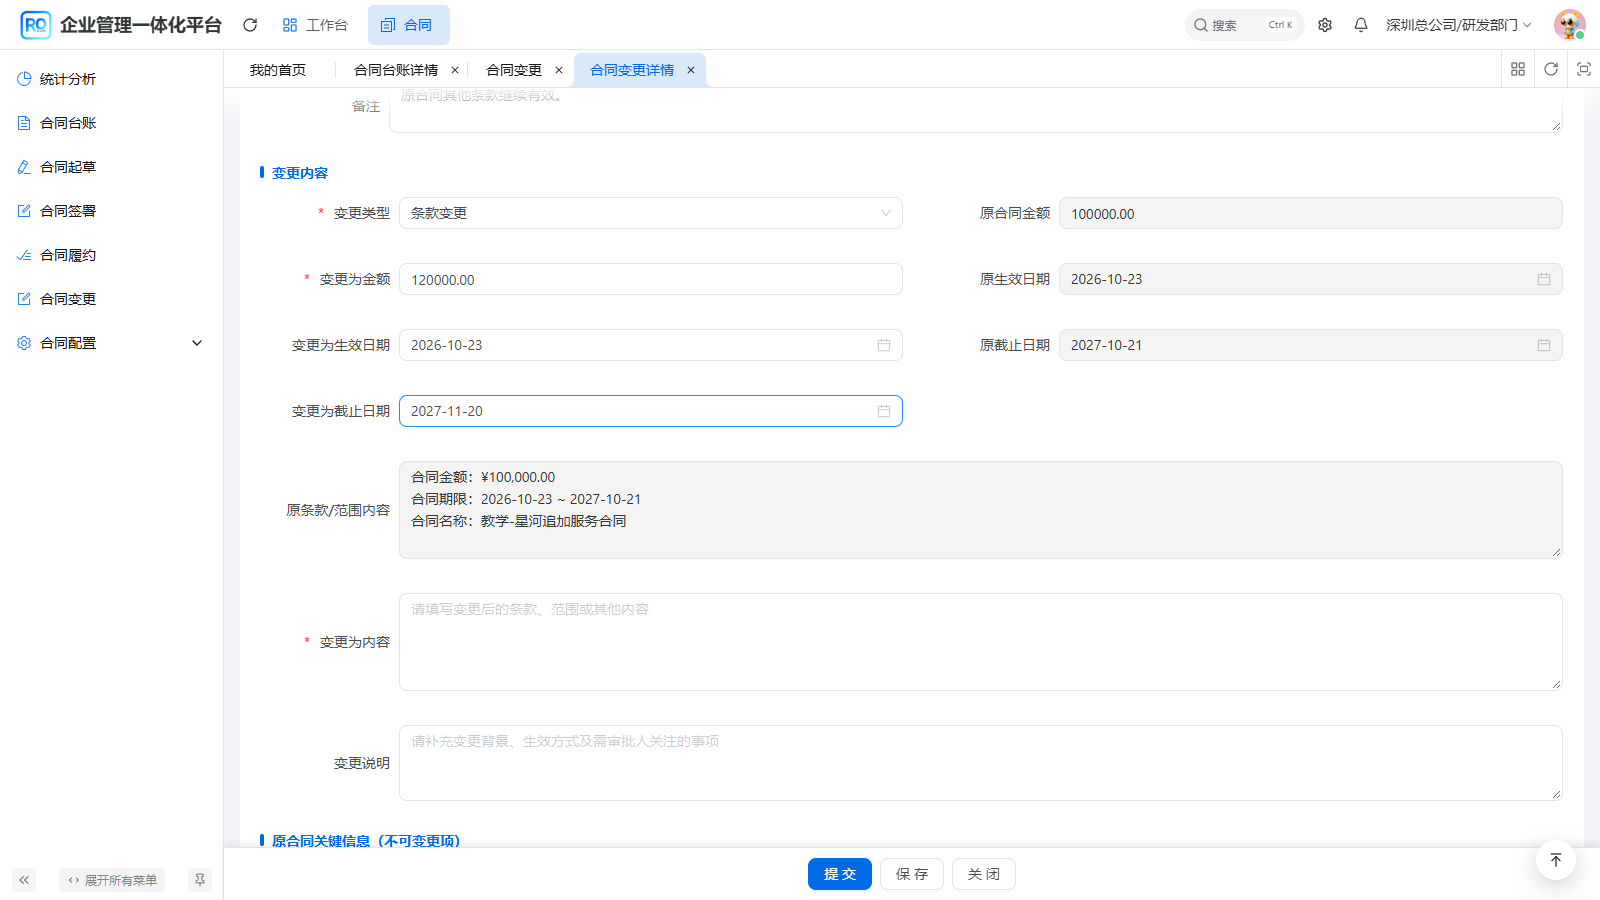Viewport: 1600px width, 900px height.
Task: Click the 搜索 search box
Action: (x=1244, y=25)
